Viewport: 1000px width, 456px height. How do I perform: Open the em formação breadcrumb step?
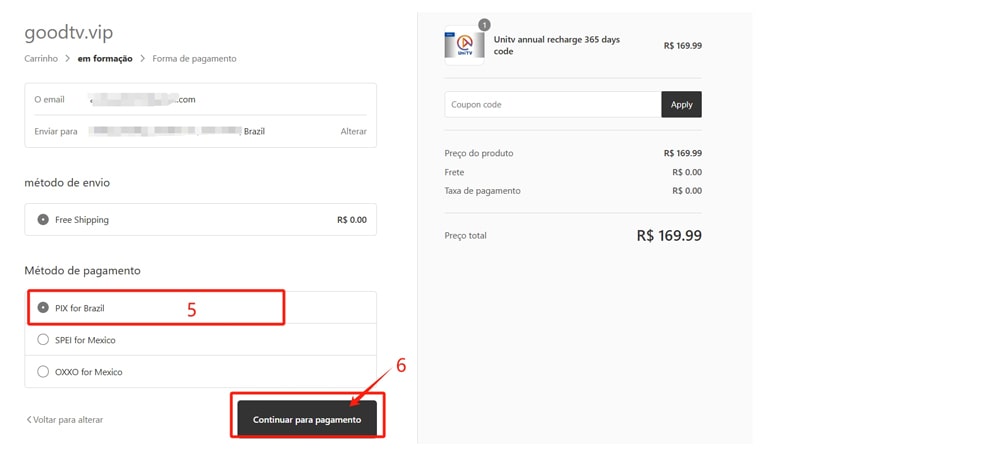click(105, 59)
